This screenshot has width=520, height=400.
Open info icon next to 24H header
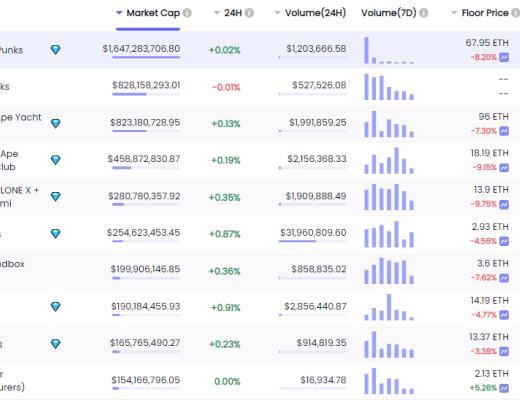[x=249, y=13]
